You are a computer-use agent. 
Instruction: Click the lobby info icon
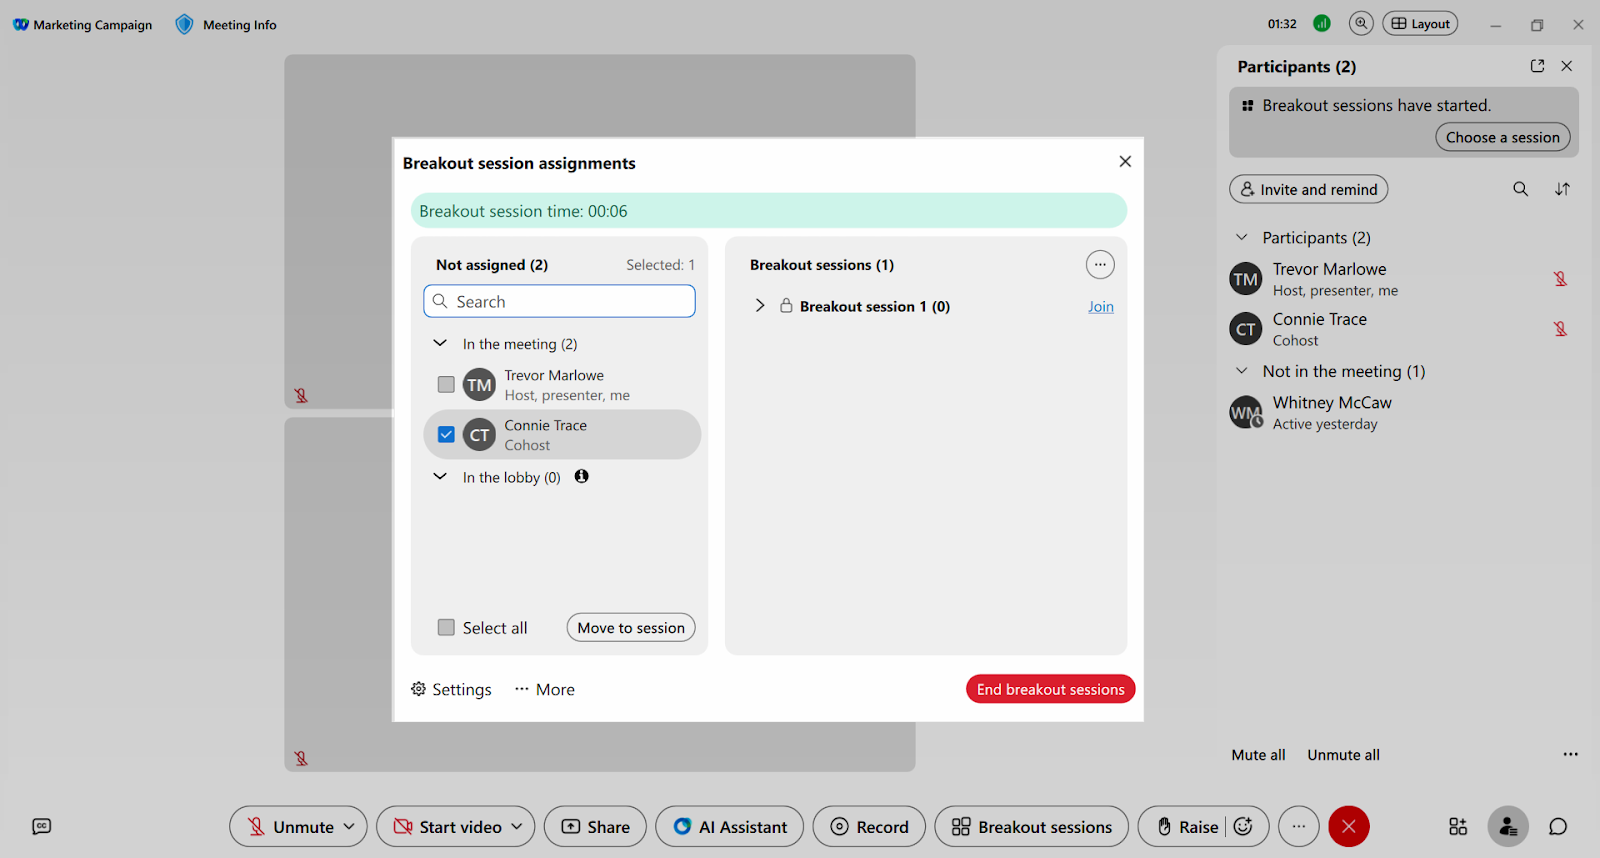(x=581, y=477)
